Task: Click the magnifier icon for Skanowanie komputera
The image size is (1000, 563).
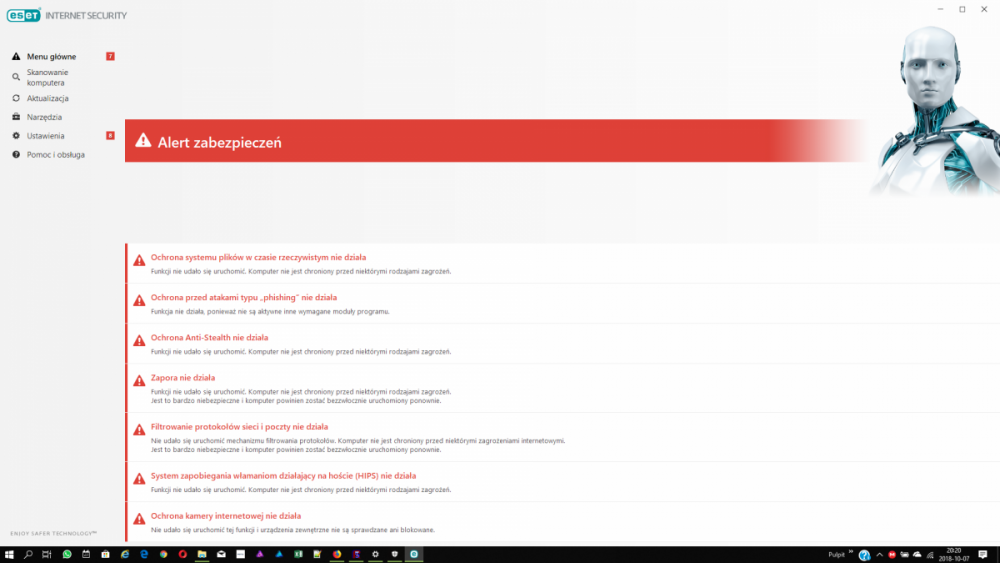Action: point(16,77)
